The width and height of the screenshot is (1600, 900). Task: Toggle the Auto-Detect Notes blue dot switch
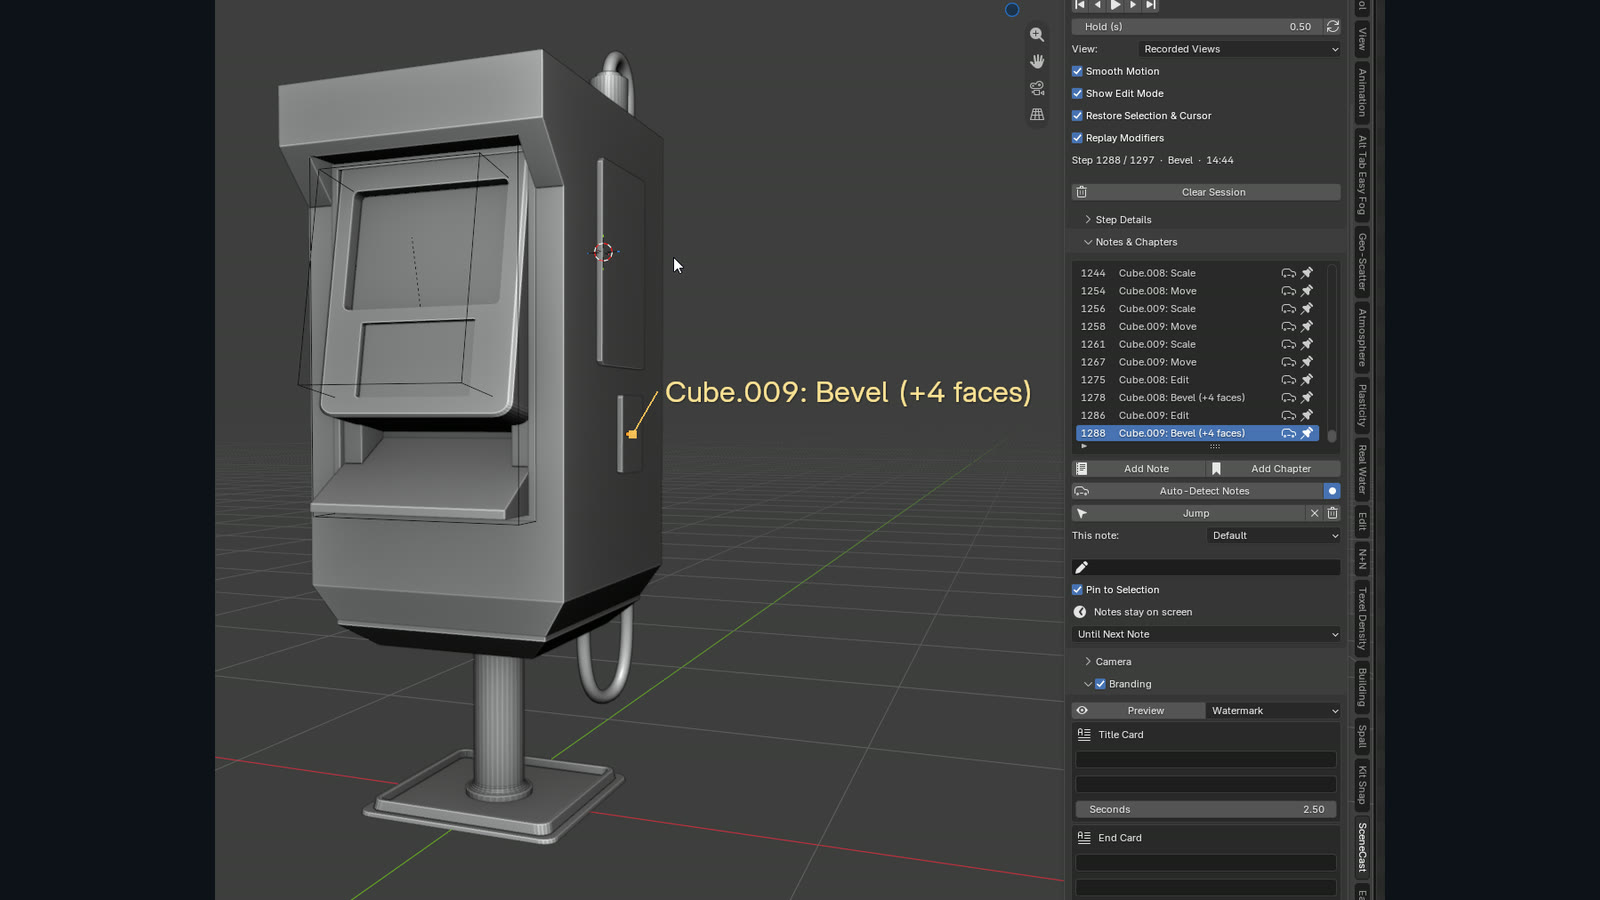pyautogui.click(x=1332, y=491)
